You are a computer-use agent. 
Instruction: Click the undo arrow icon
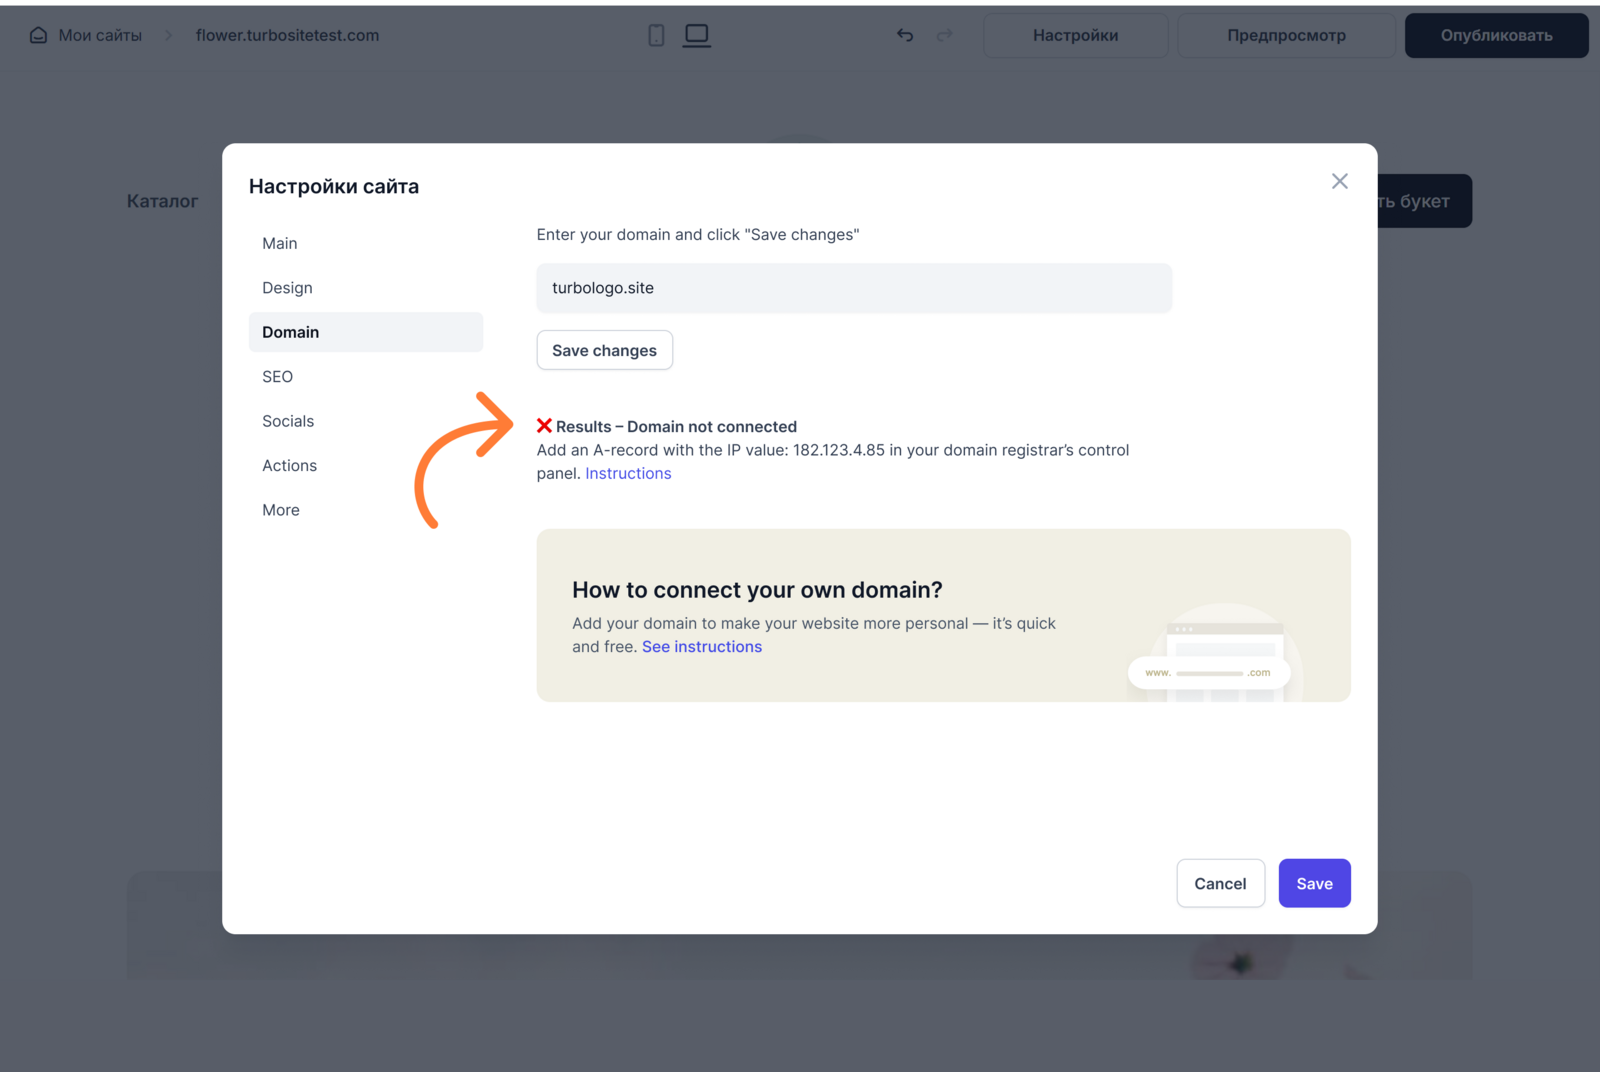point(905,35)
